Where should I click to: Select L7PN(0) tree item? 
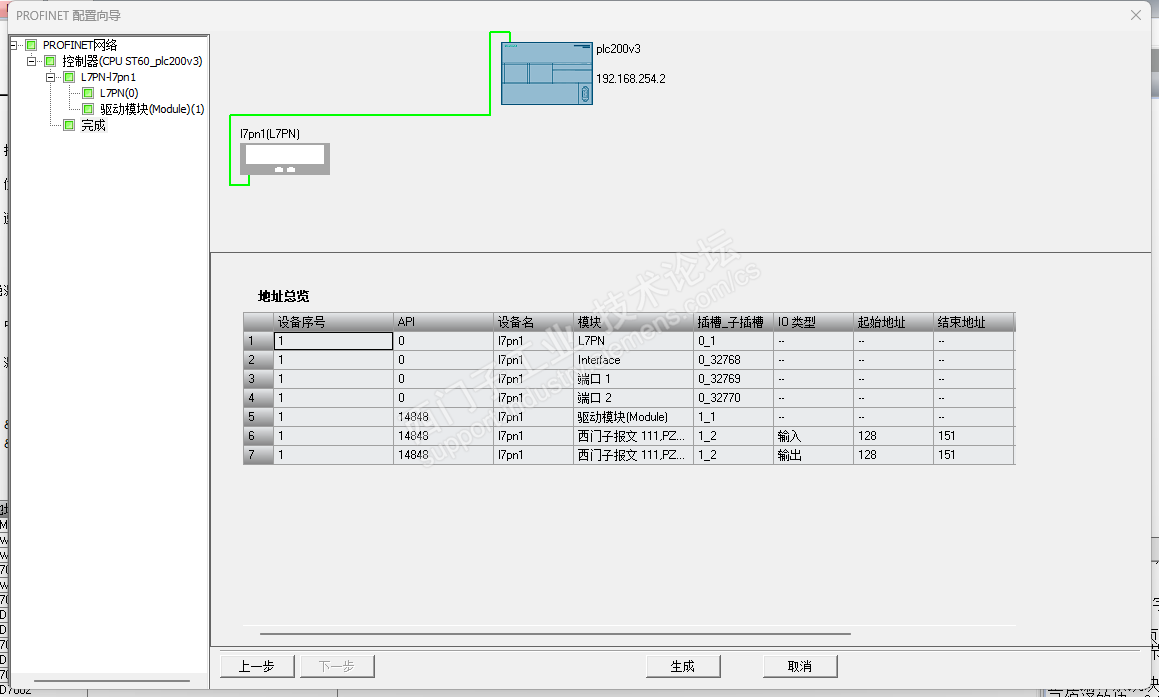(x=119, y=92)
